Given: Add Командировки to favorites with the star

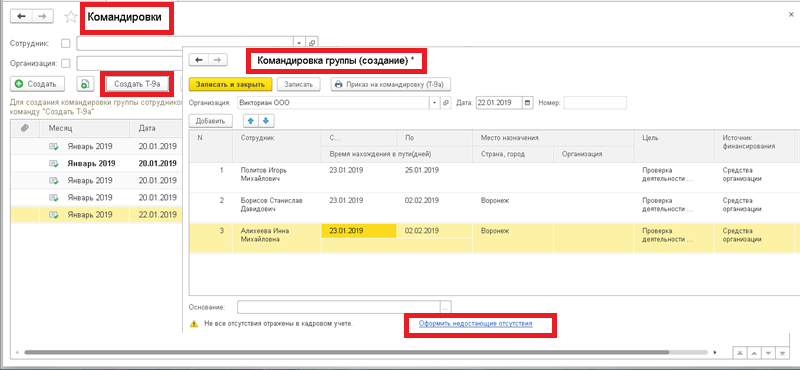Looking at the screenshot, I should pyautogui.click(x=71, y=17).
